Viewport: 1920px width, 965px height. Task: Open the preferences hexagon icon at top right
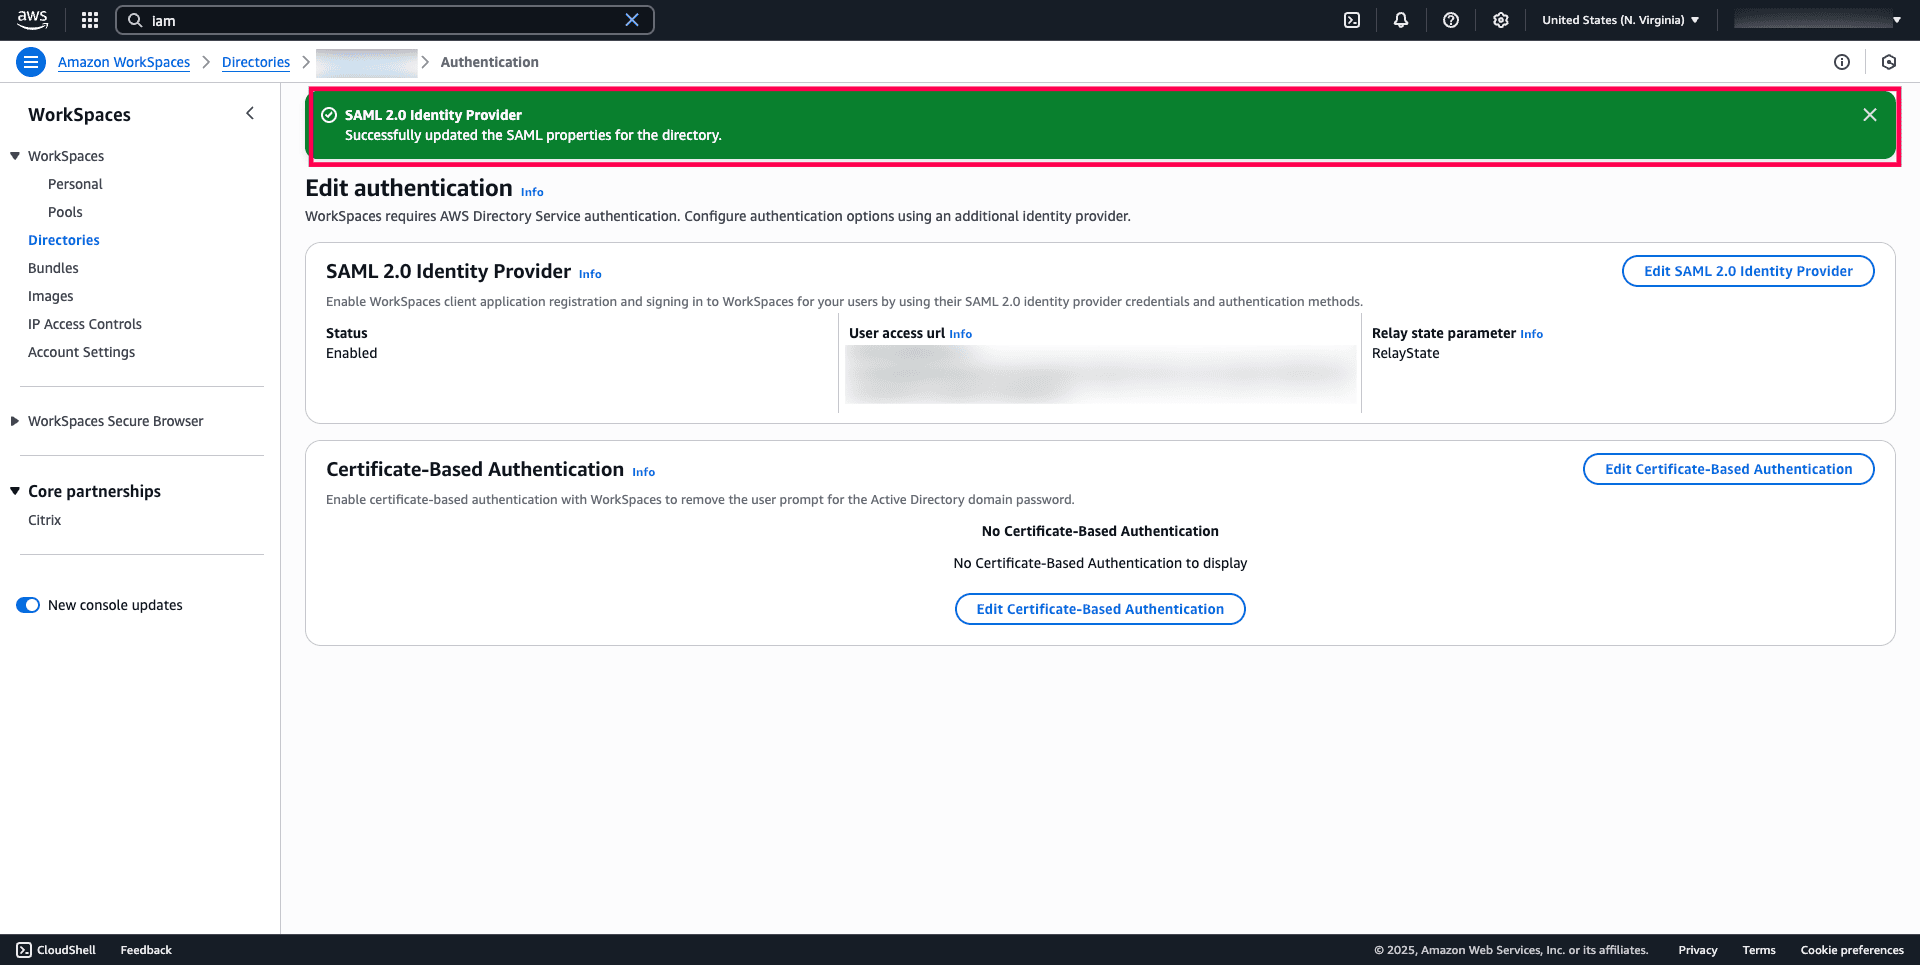pyautogui.click(x=1889, y=62)
